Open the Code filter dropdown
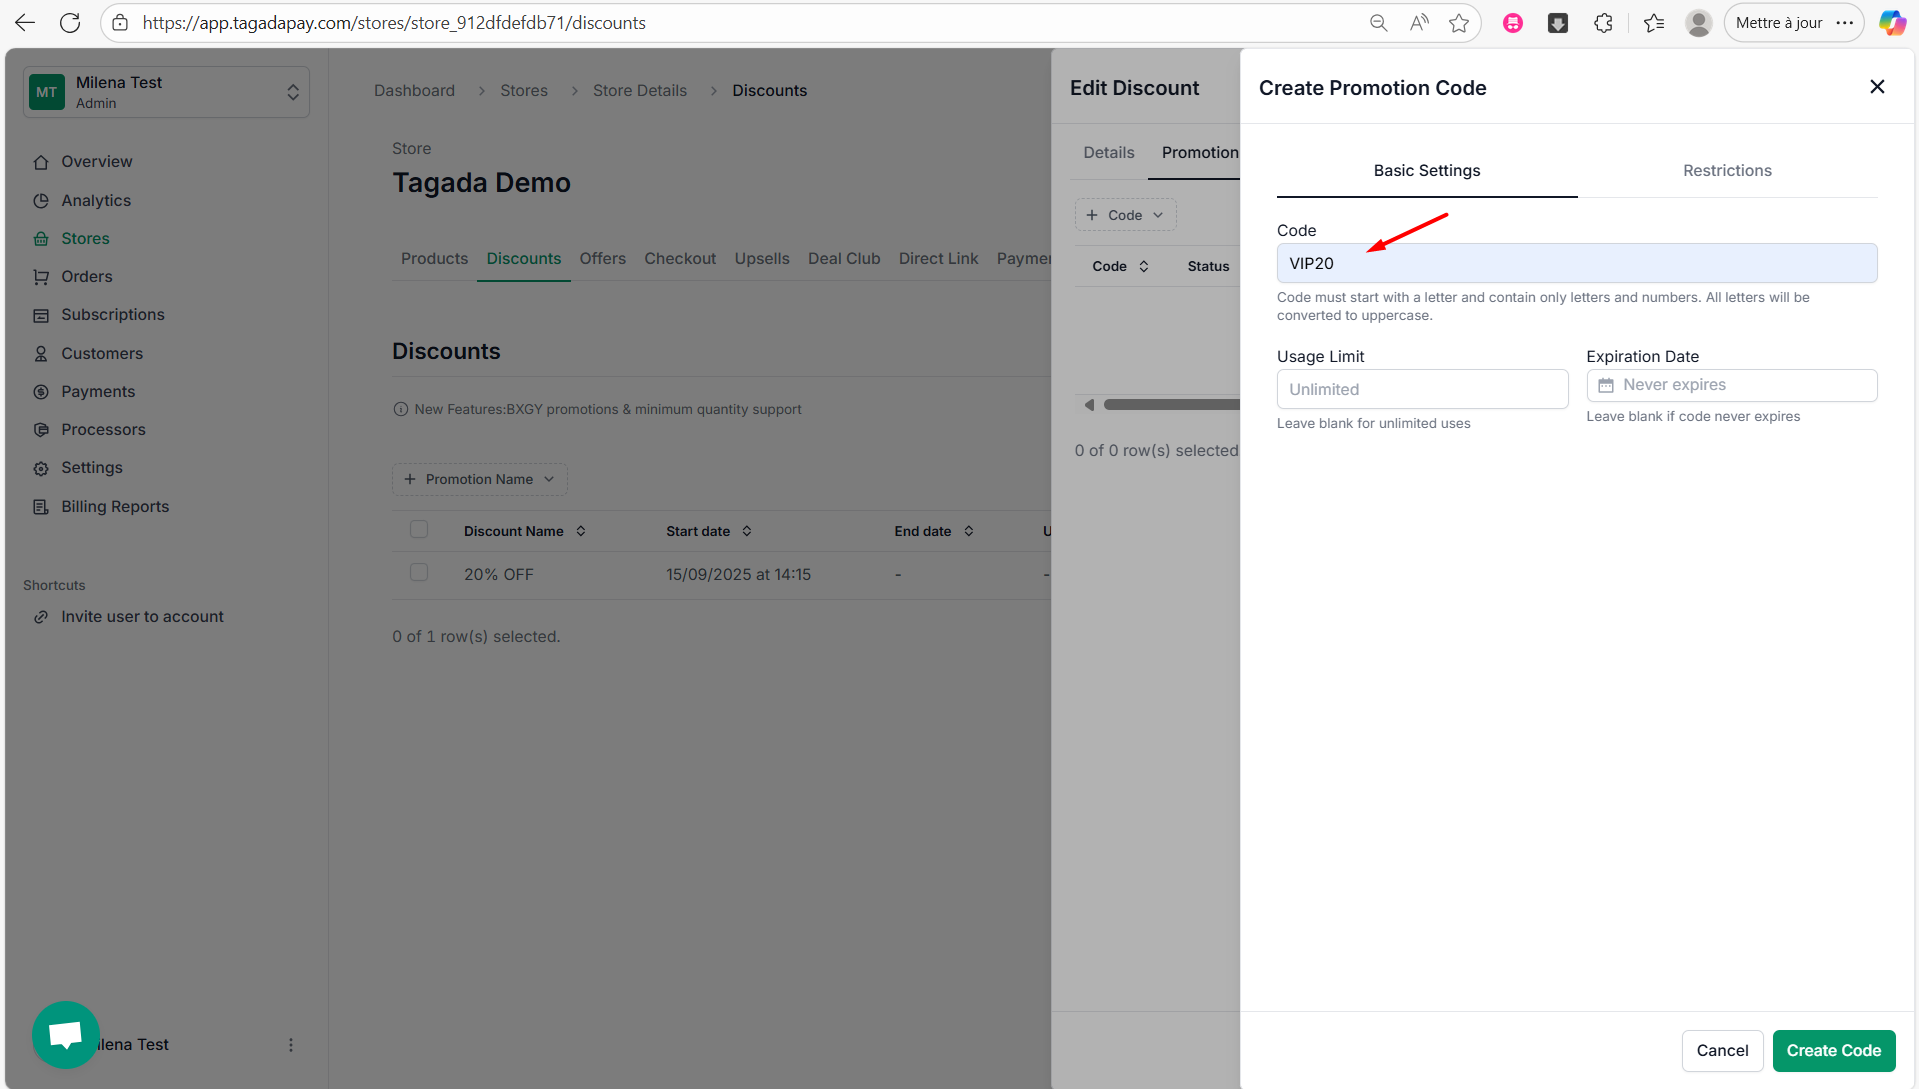The width and height of the screenshot is (1919, 1089). tap(1125, 215)
